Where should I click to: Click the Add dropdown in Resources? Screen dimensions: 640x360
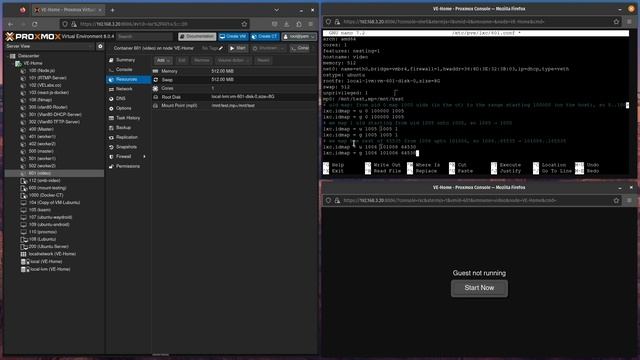[163, 60]
